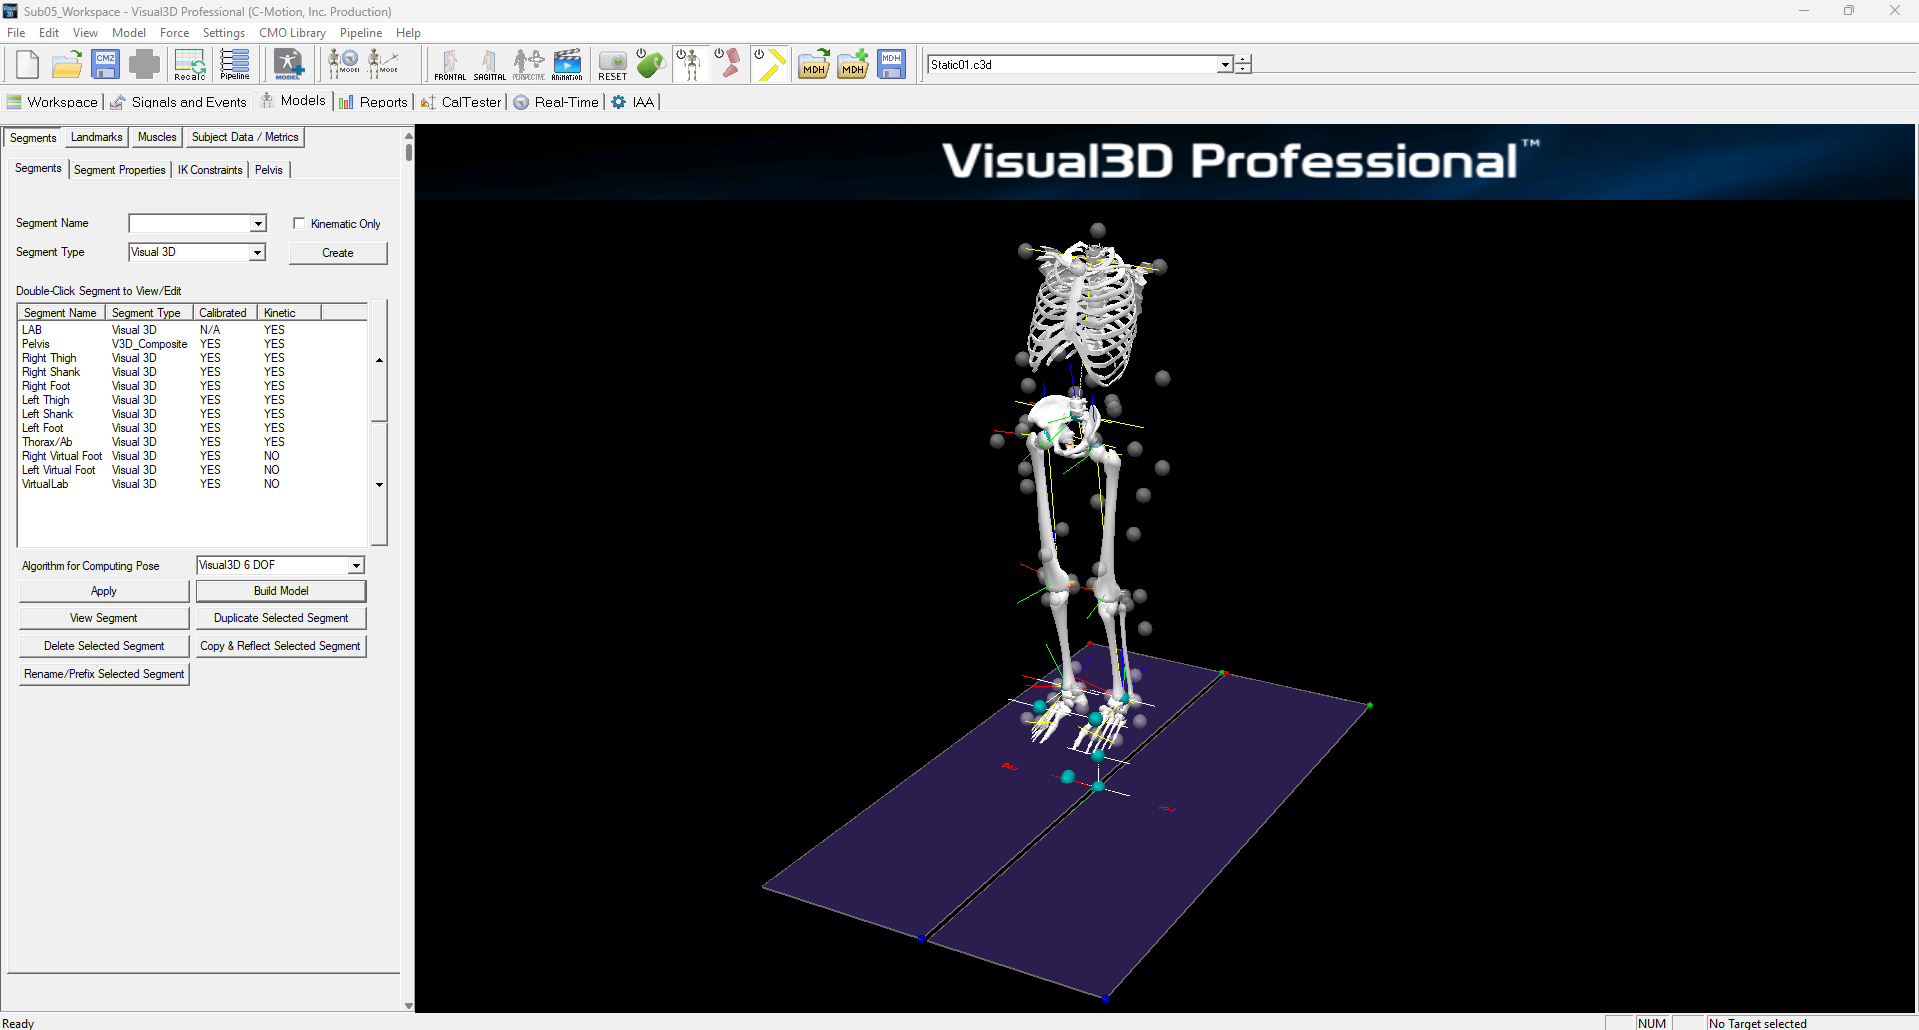
Task: Expand the Segment Name dropdown
Action: tap(258, 223)
